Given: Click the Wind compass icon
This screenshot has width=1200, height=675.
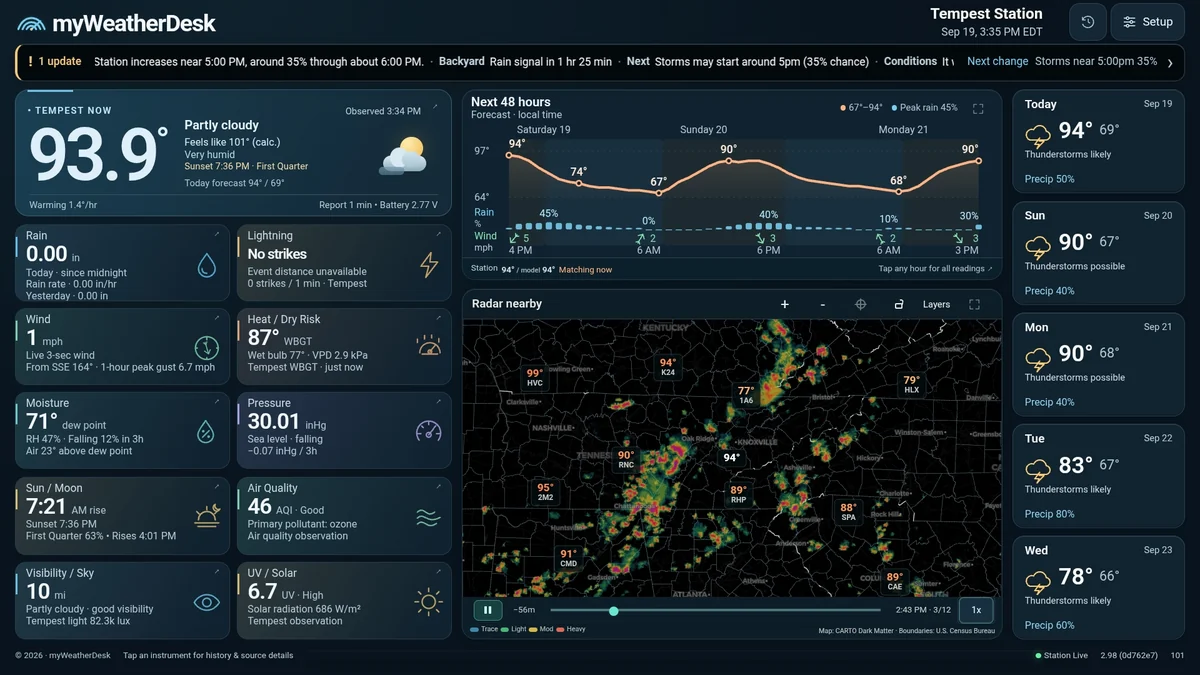Looking at the screenshot, I should [x=206, y=347].
